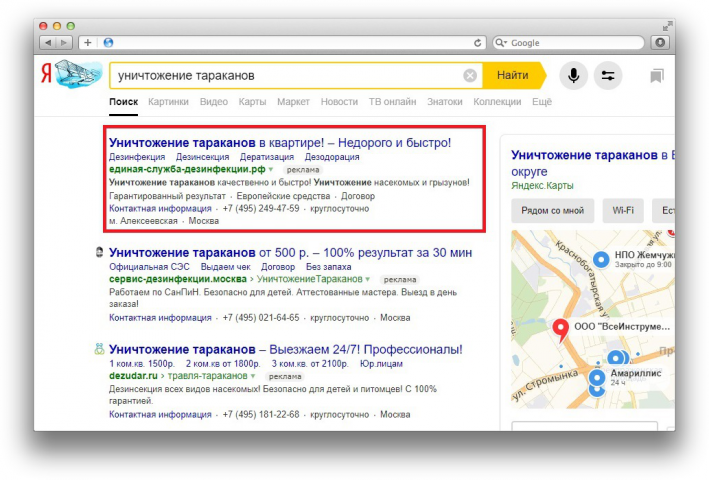
Task: Open the Без запаха sitelink
Action: point(328,267)
